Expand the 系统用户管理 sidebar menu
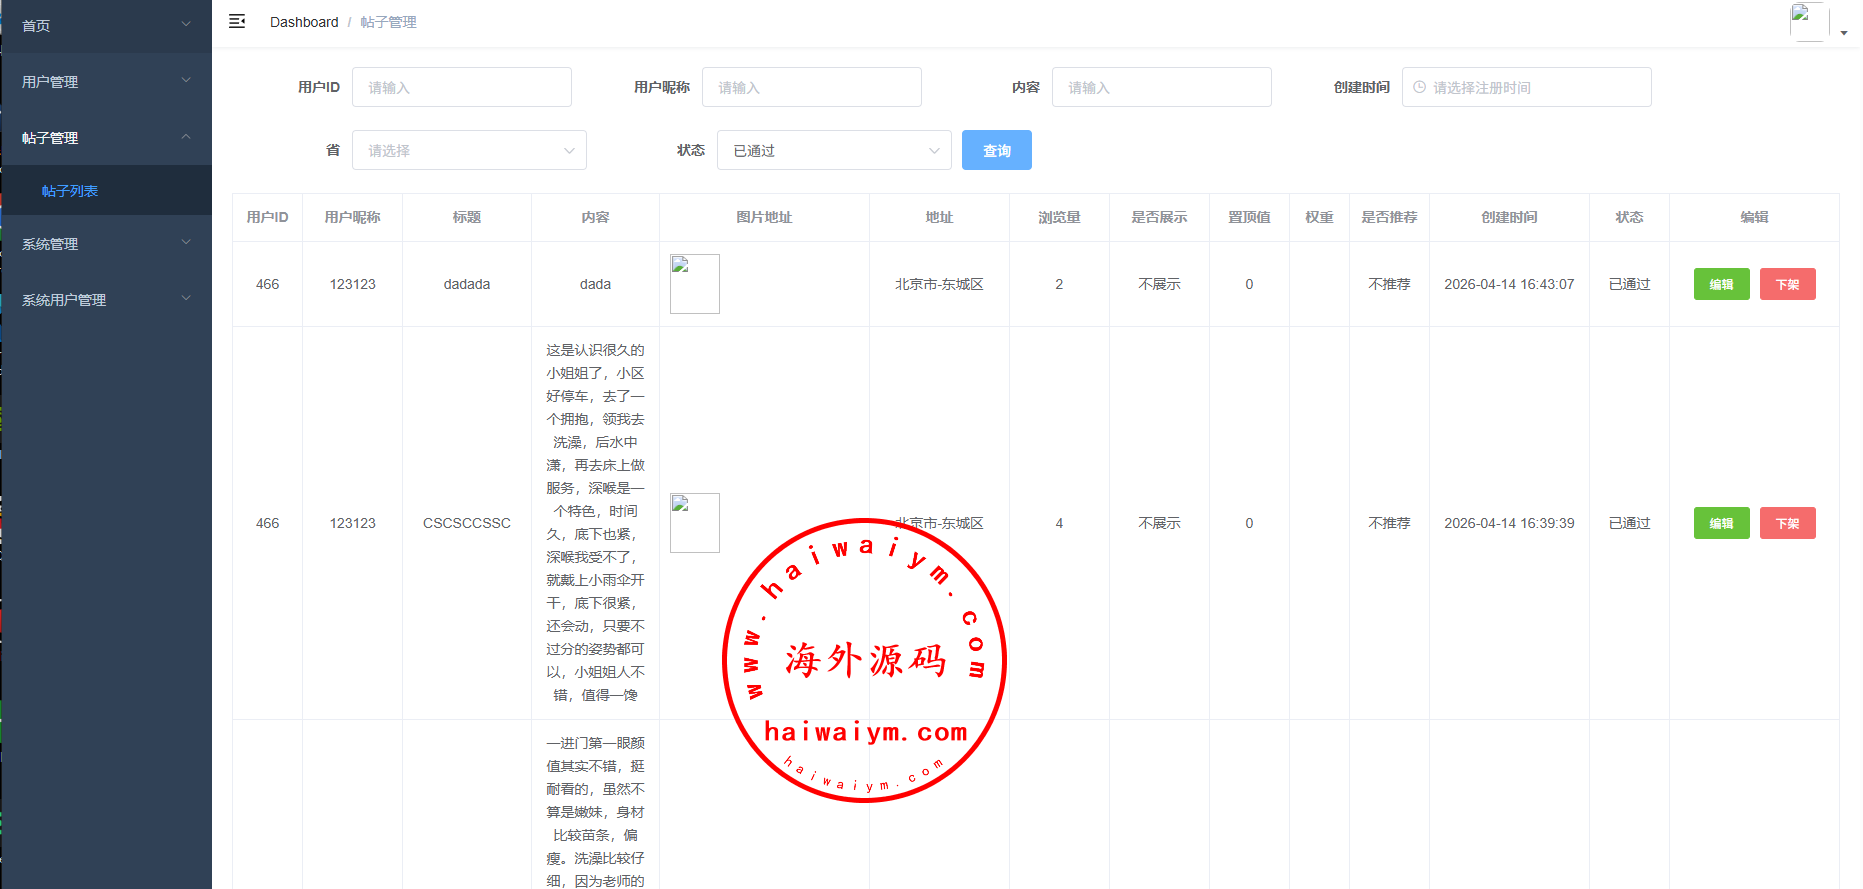Screen dimensions: 1863x889 pyautogui.click(x=105, y=300)
